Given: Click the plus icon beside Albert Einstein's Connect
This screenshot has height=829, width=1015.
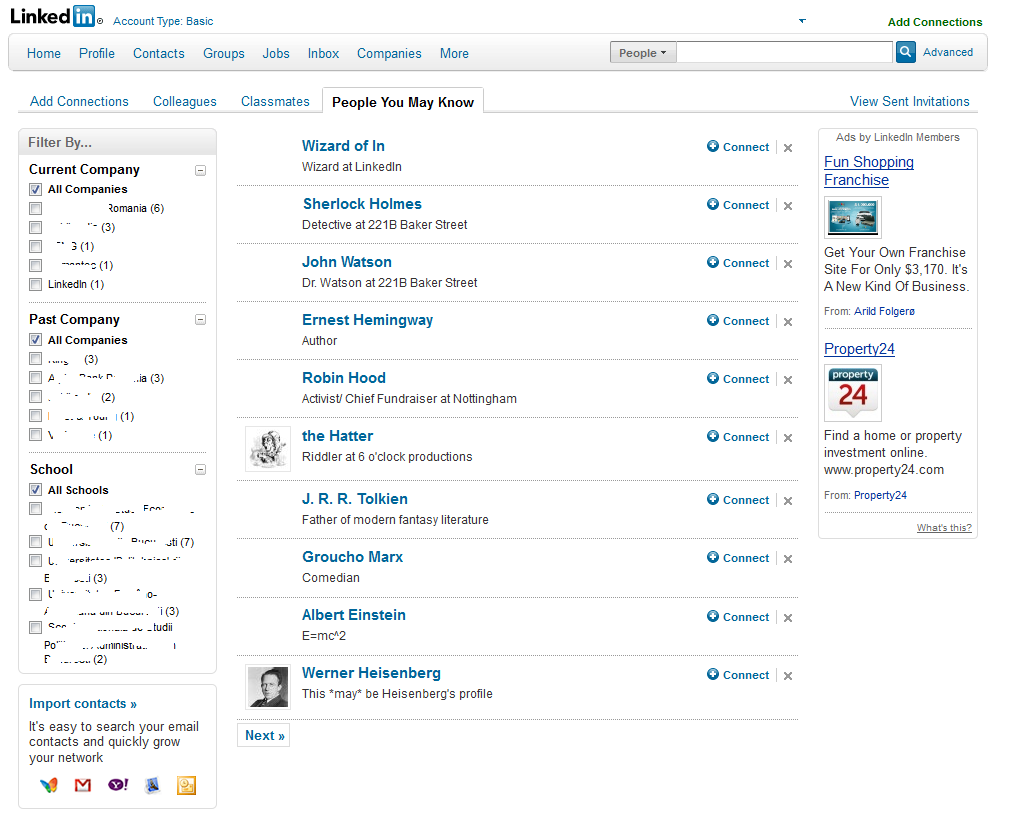Looking at the screenshot, I should [x=713, y=617].
